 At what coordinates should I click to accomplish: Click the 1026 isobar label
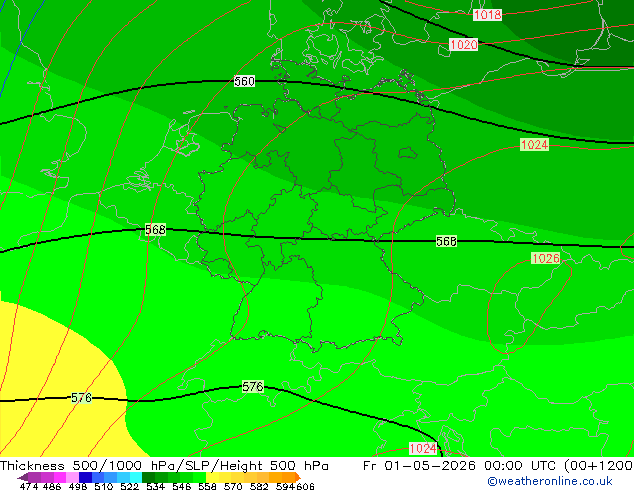546,258
